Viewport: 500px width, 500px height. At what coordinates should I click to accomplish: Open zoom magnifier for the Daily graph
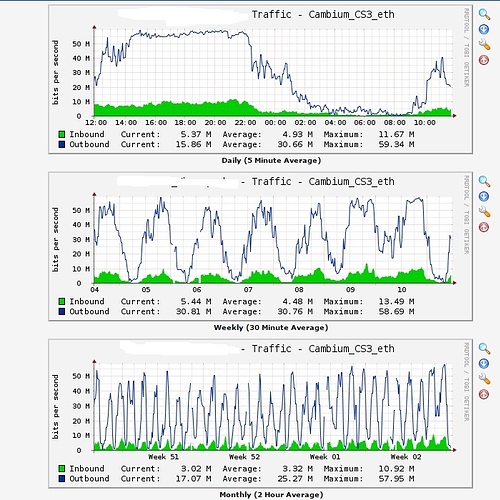484,14
